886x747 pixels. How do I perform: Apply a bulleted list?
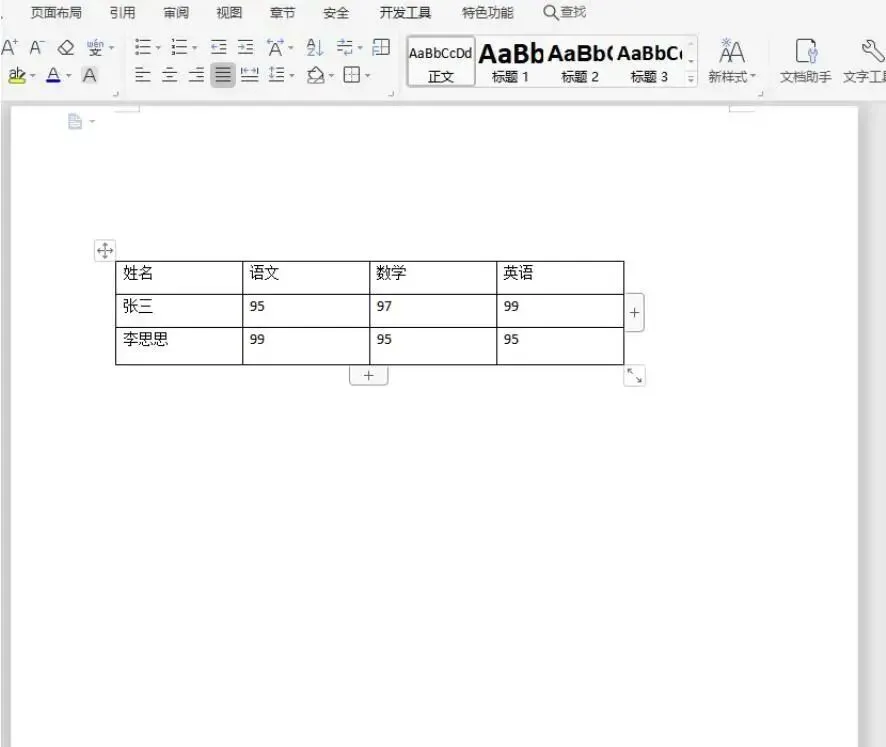[x=143, y=47]
